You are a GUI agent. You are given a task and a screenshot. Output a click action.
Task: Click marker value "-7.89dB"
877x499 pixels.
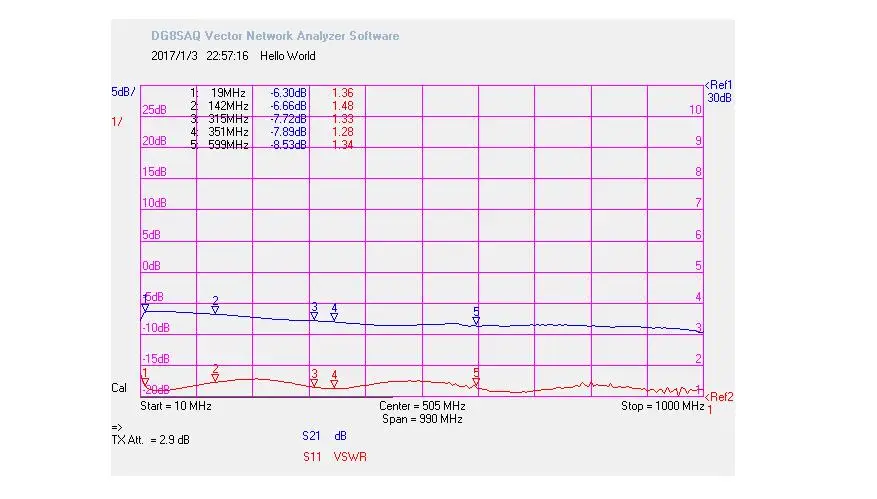click(289, 131)
